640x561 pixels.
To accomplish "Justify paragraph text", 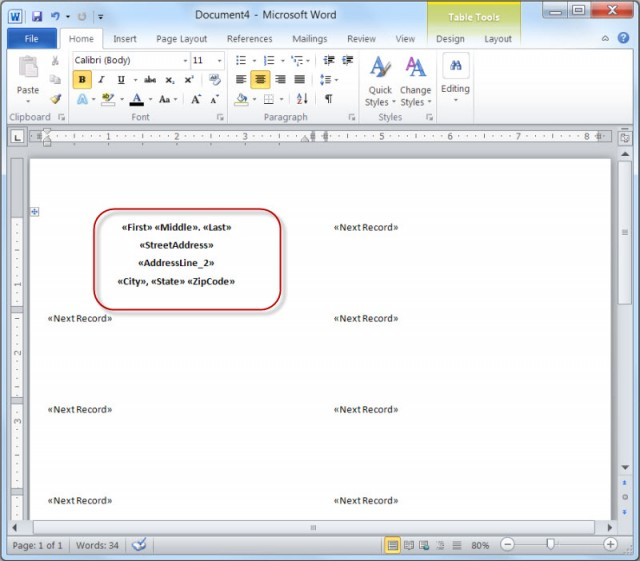I will point(300,79).
